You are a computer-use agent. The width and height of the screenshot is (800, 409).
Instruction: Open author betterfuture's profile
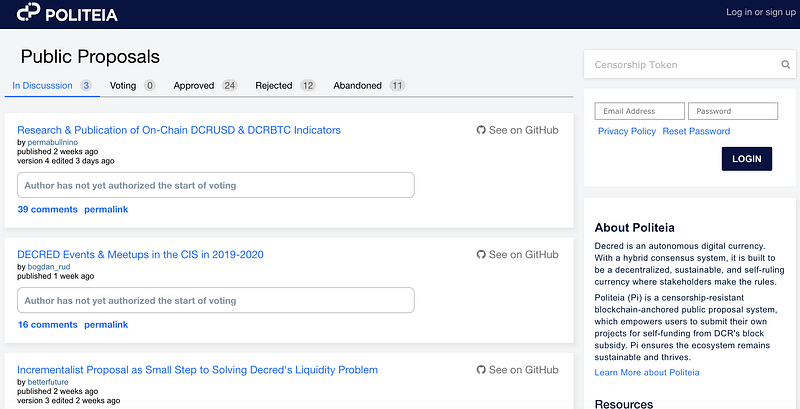tap(48, 382)
